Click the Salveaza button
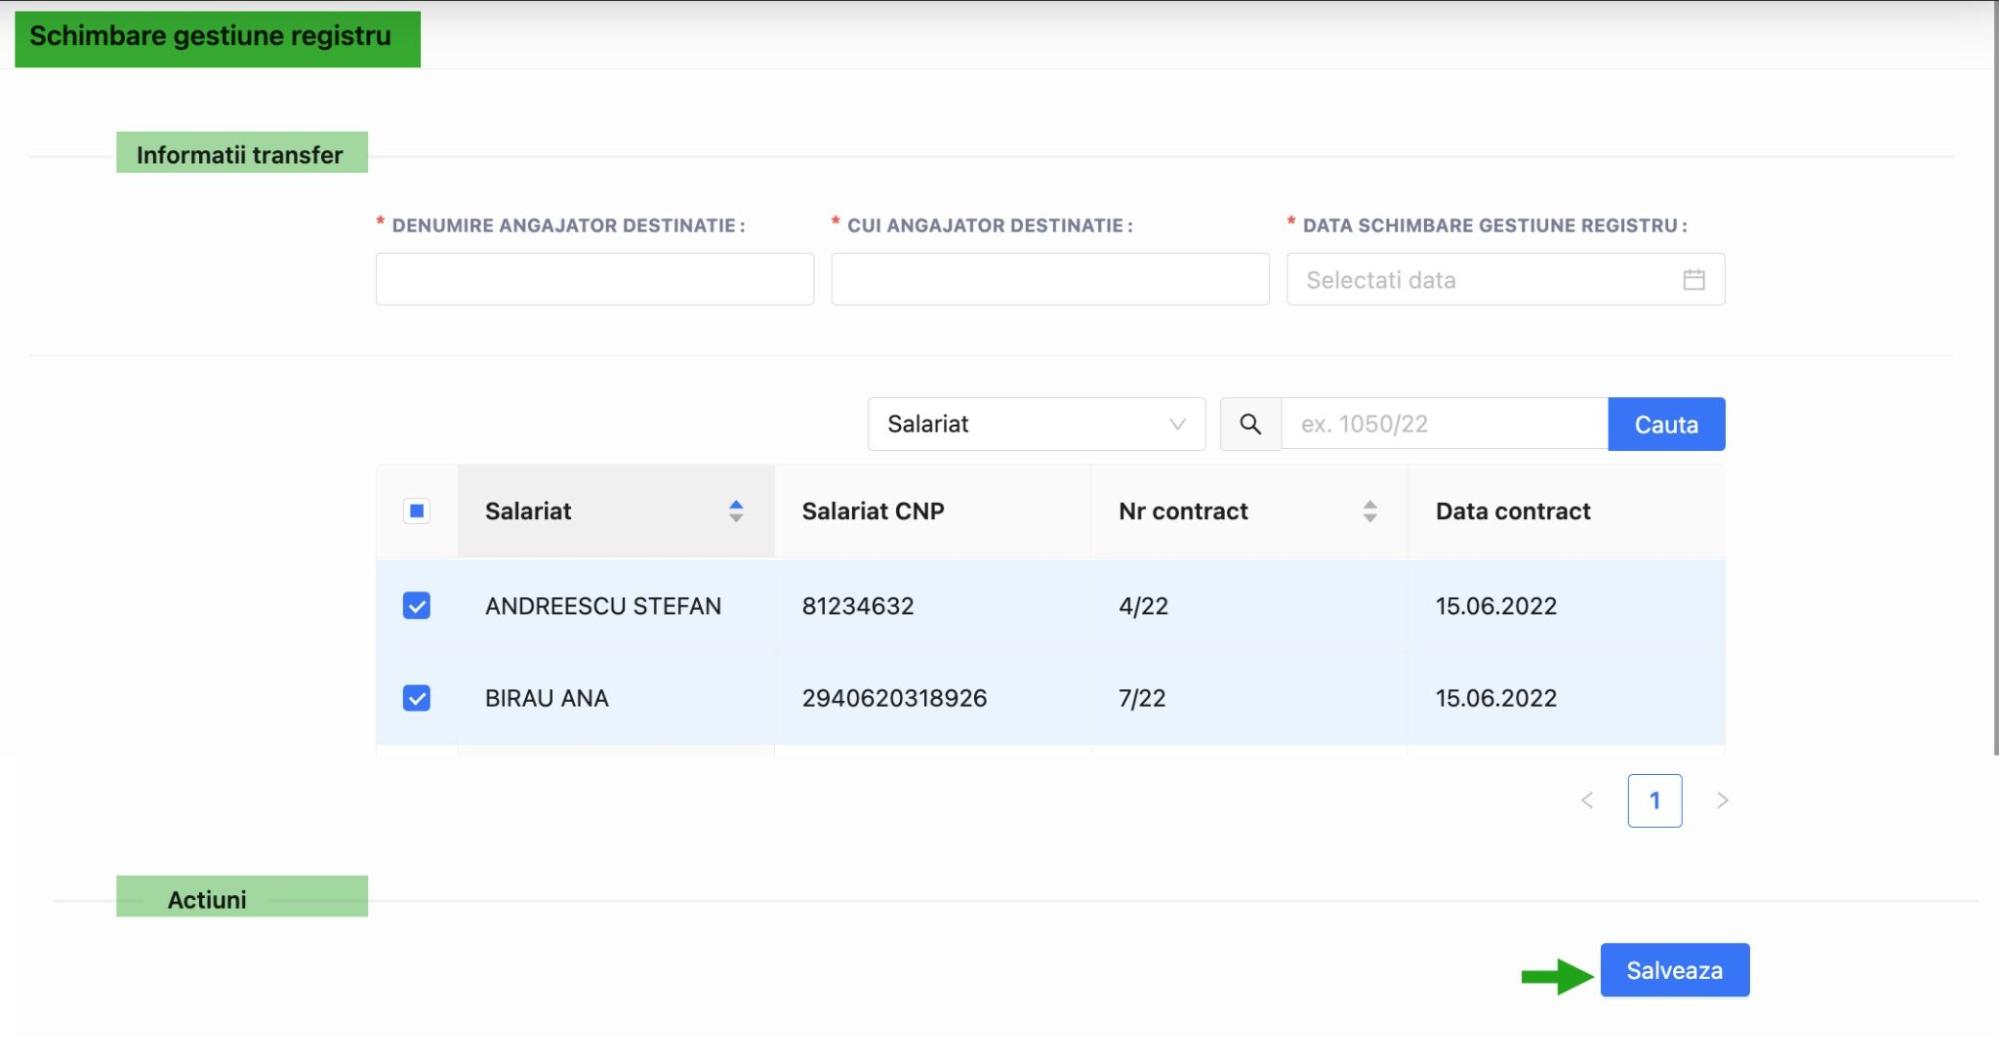Viewport: 1999px width, 1037px height. pos(1674,970)
